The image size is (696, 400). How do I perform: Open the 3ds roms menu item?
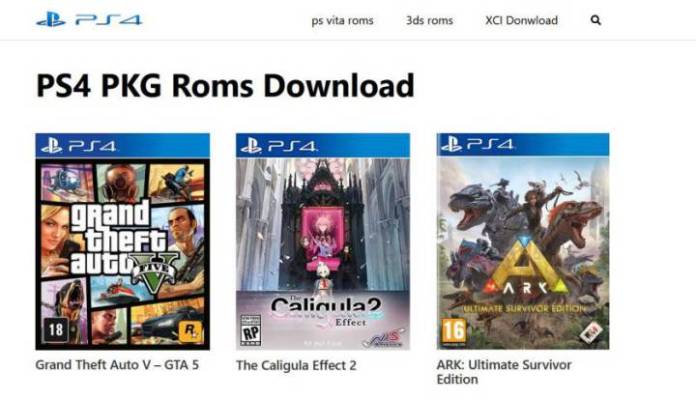429,20
